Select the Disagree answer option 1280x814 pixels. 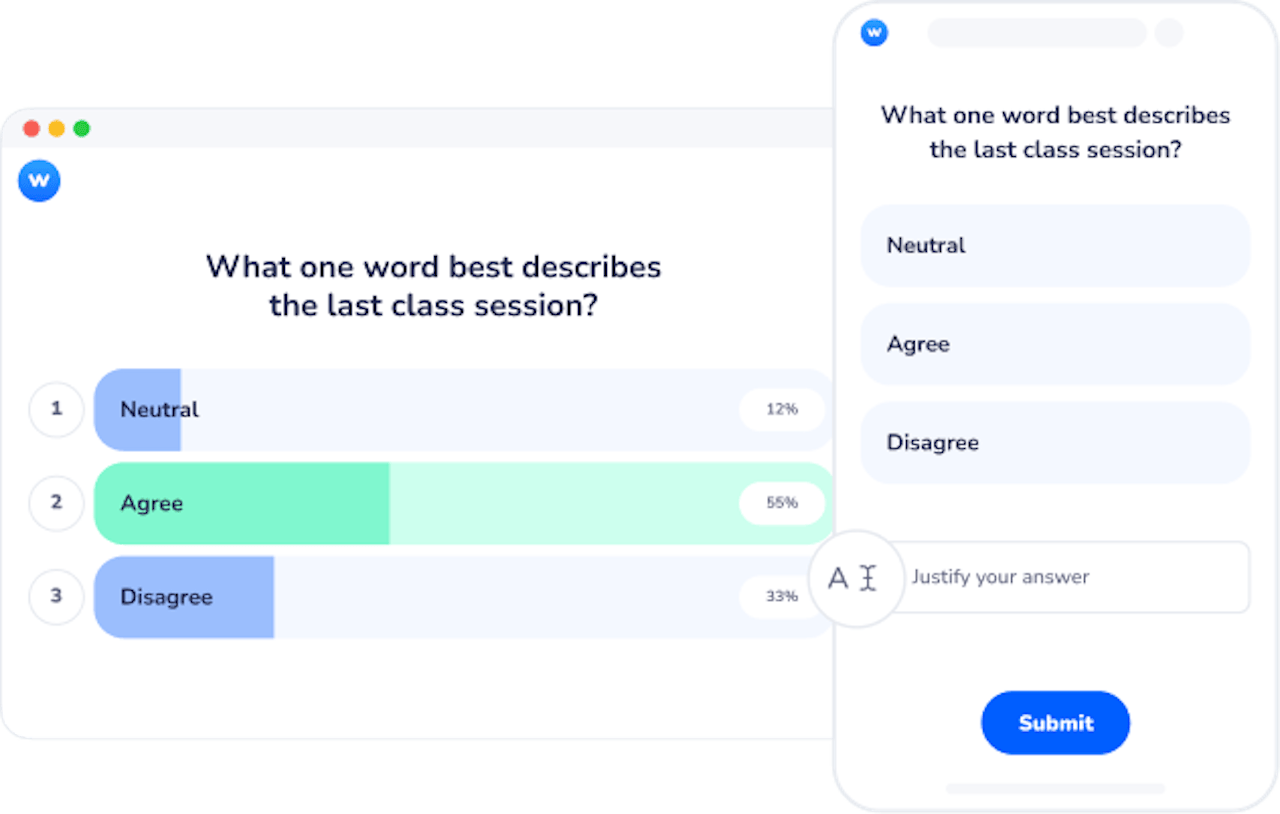click(1055, 442)
